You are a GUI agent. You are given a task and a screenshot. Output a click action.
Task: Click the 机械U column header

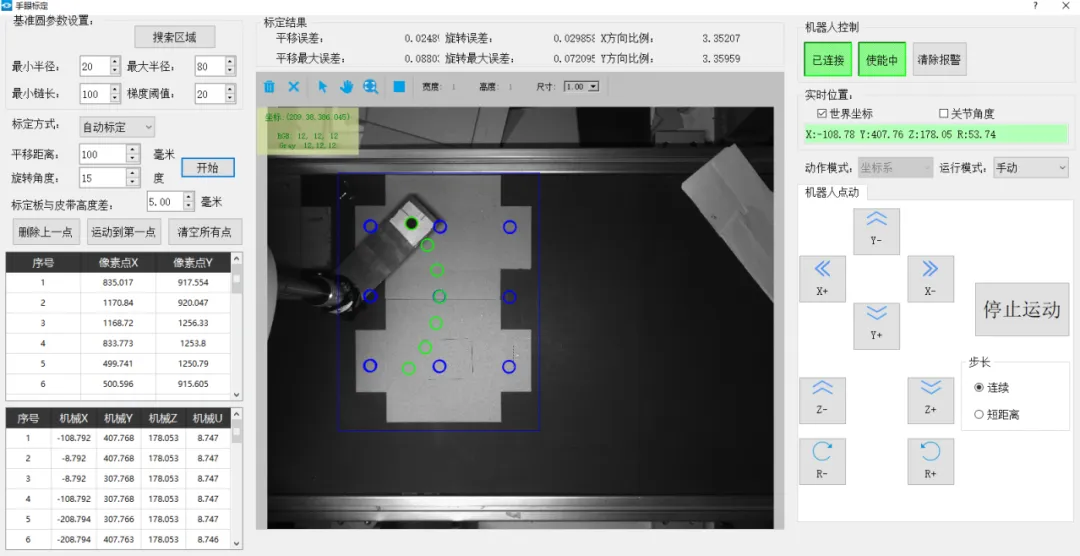tap(208, 418)
